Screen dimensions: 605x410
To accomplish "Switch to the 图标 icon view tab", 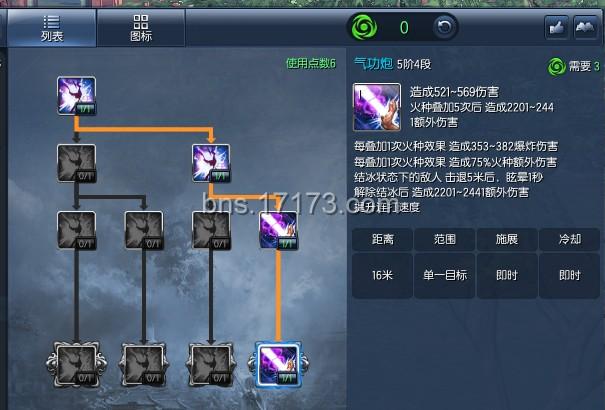I will (x=141, y=28).
